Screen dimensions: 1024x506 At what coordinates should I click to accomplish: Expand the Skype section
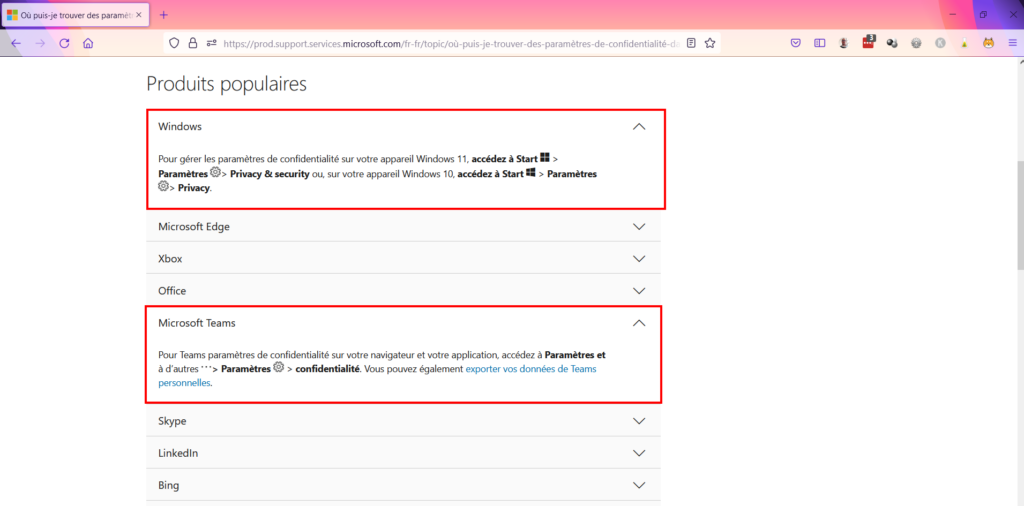pyautogui.click(x=403, y=421)
